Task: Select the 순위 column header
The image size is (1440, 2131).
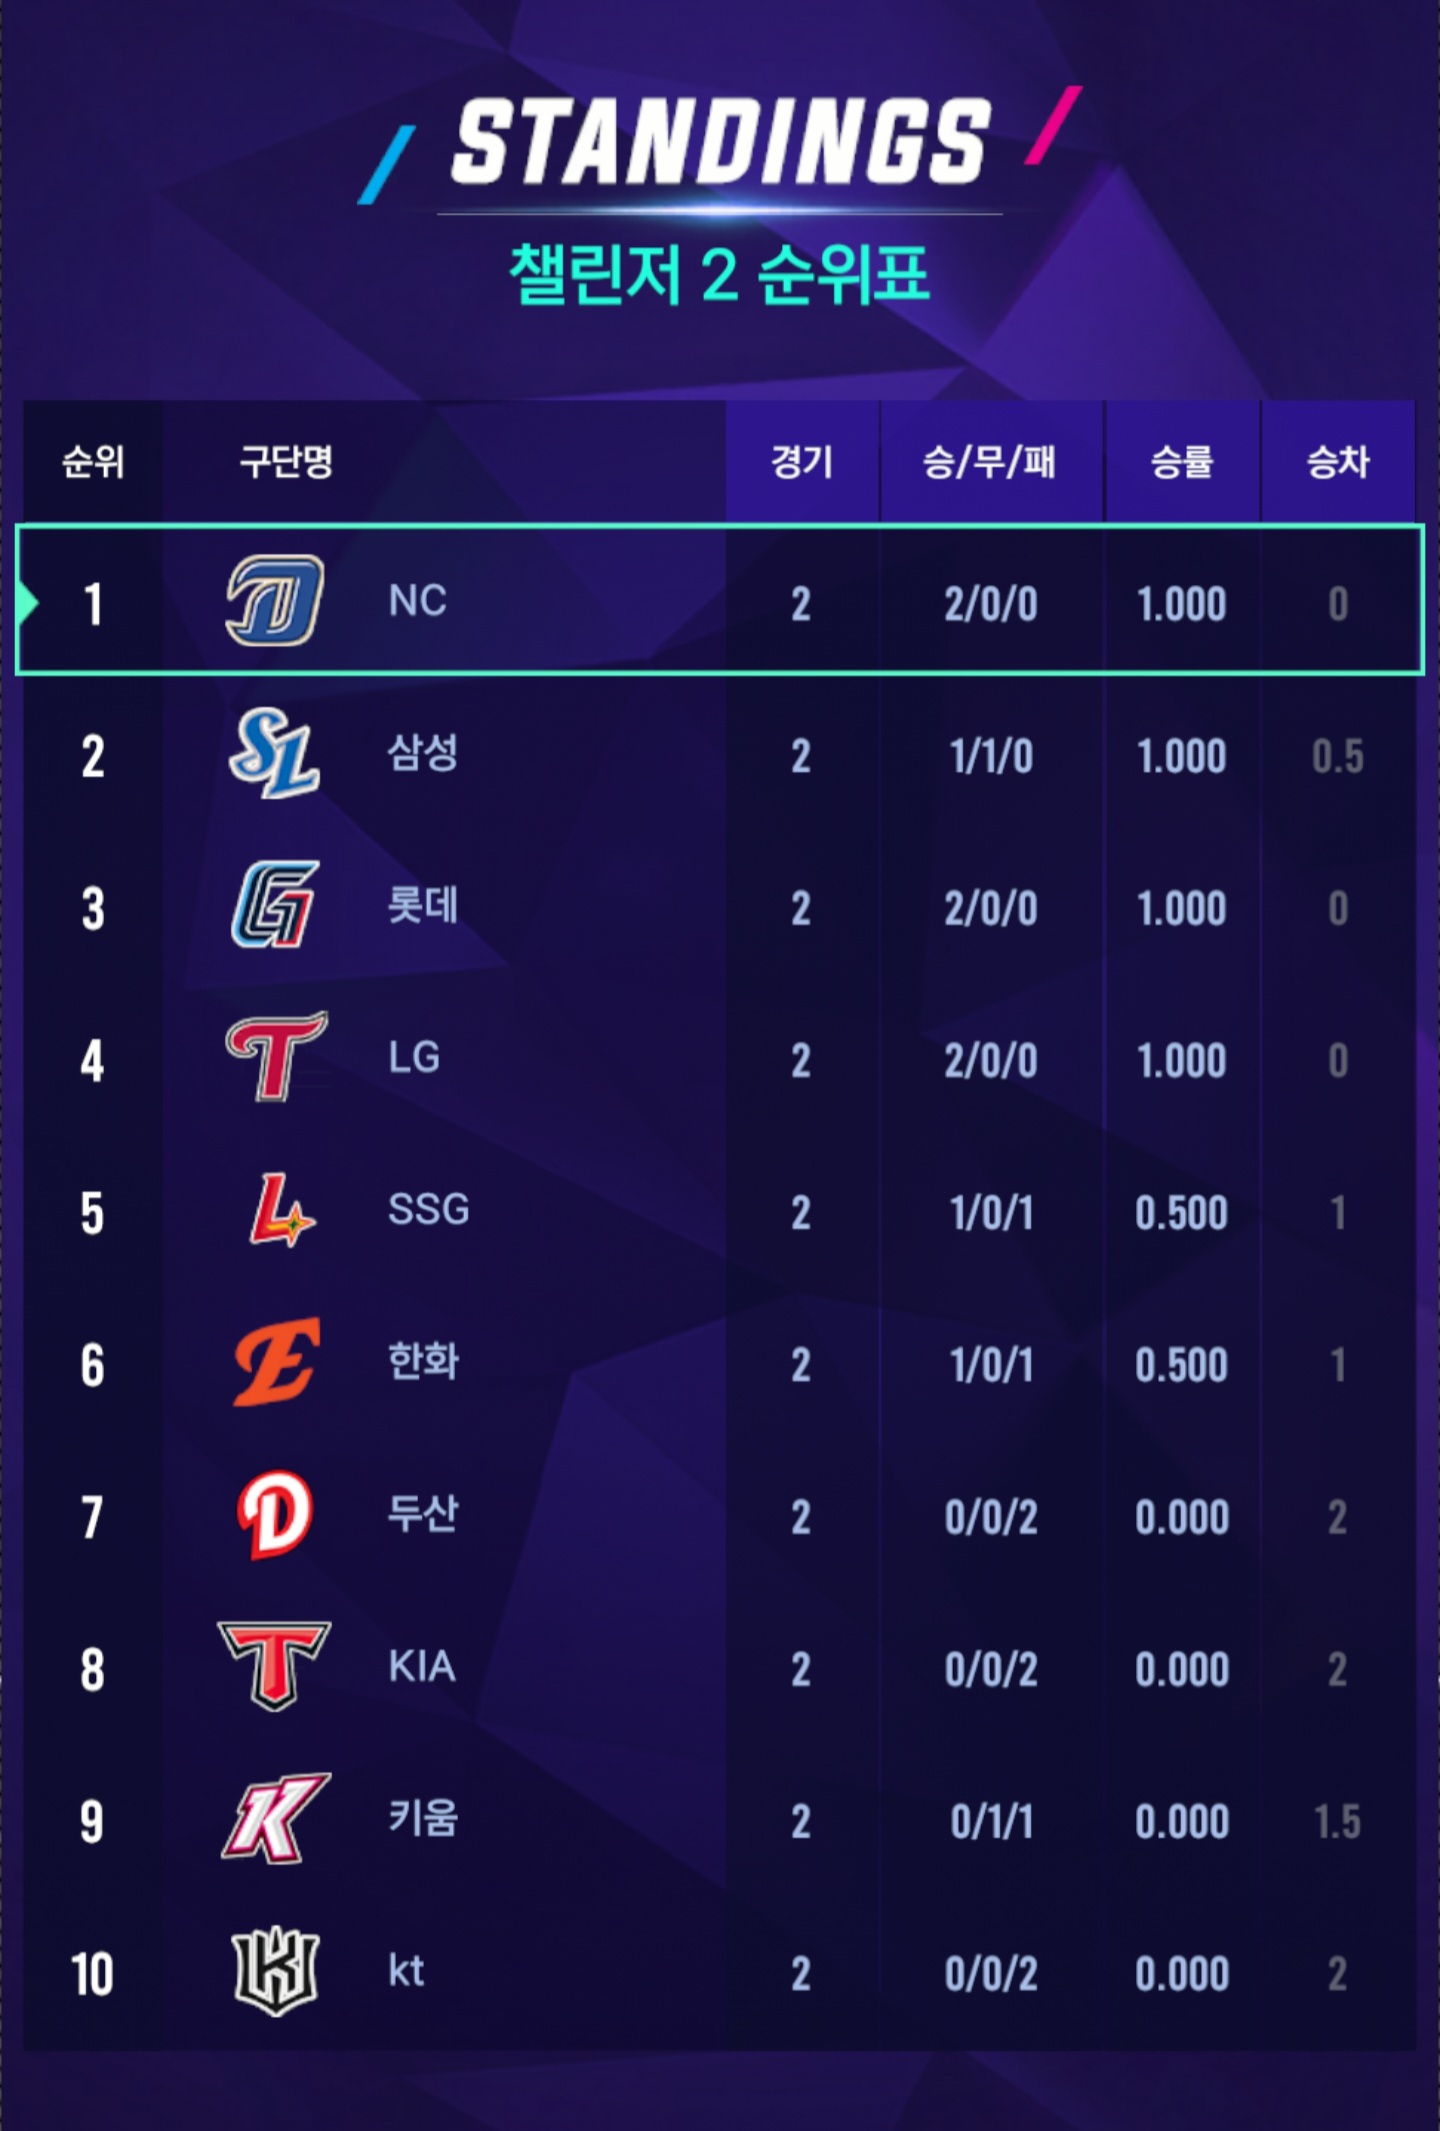Action: pyautogui.click(x=93, y=462)
